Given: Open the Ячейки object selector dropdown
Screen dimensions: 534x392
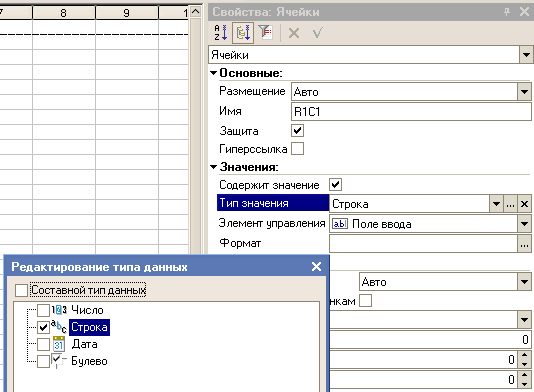Looking at the screenshot, I should click(526, 55).
